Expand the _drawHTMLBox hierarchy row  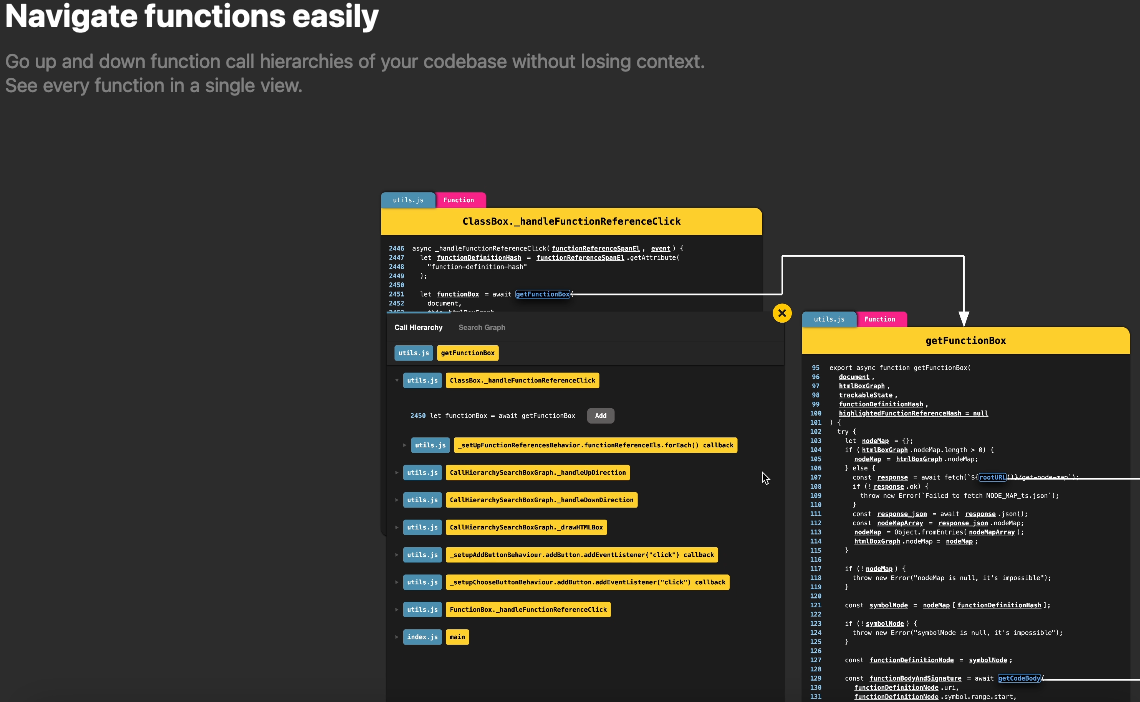point(397,528)
